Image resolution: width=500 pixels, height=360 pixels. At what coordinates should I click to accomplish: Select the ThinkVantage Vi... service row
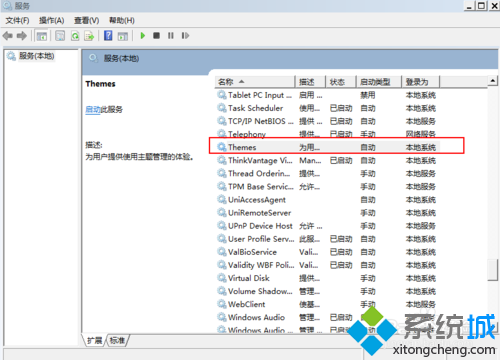328,160
